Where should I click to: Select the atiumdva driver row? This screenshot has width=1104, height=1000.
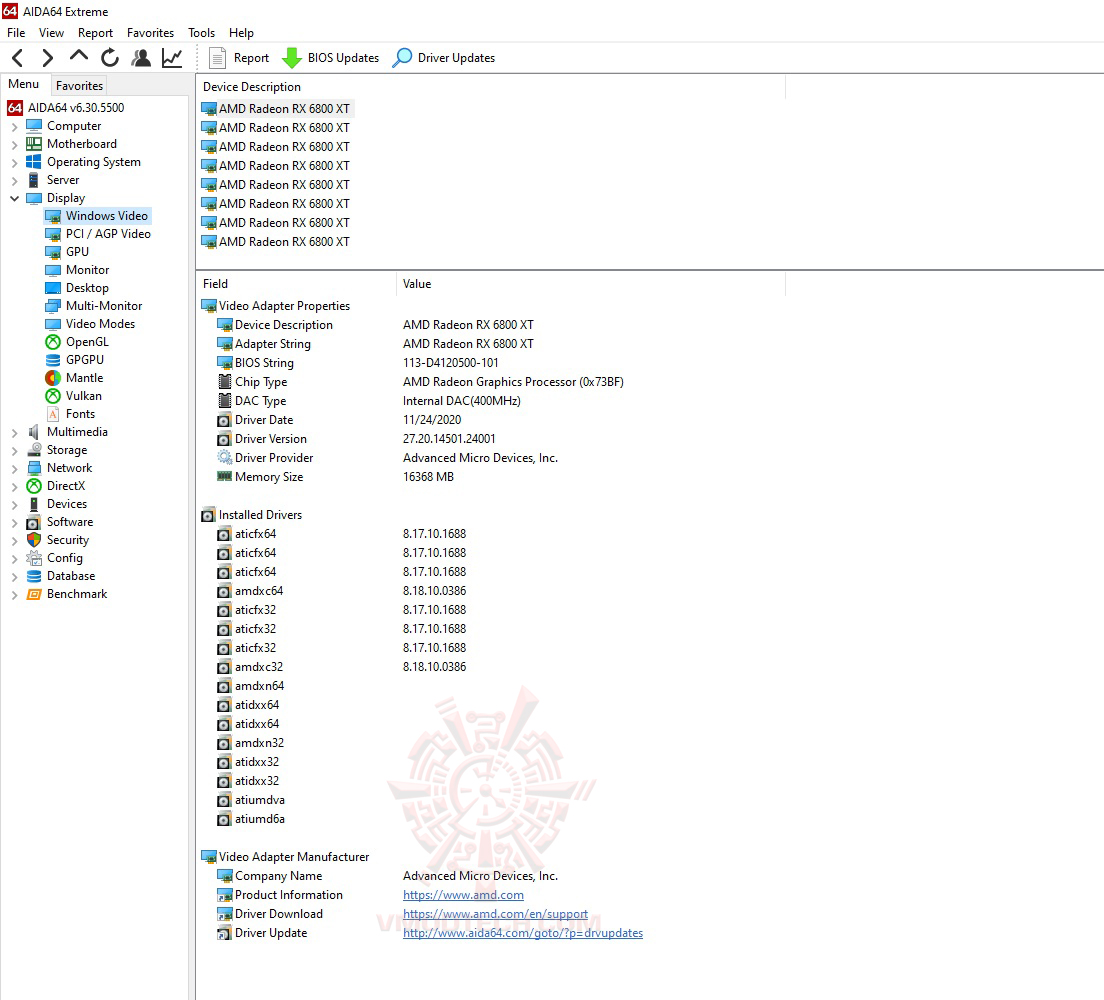[493, 800]
